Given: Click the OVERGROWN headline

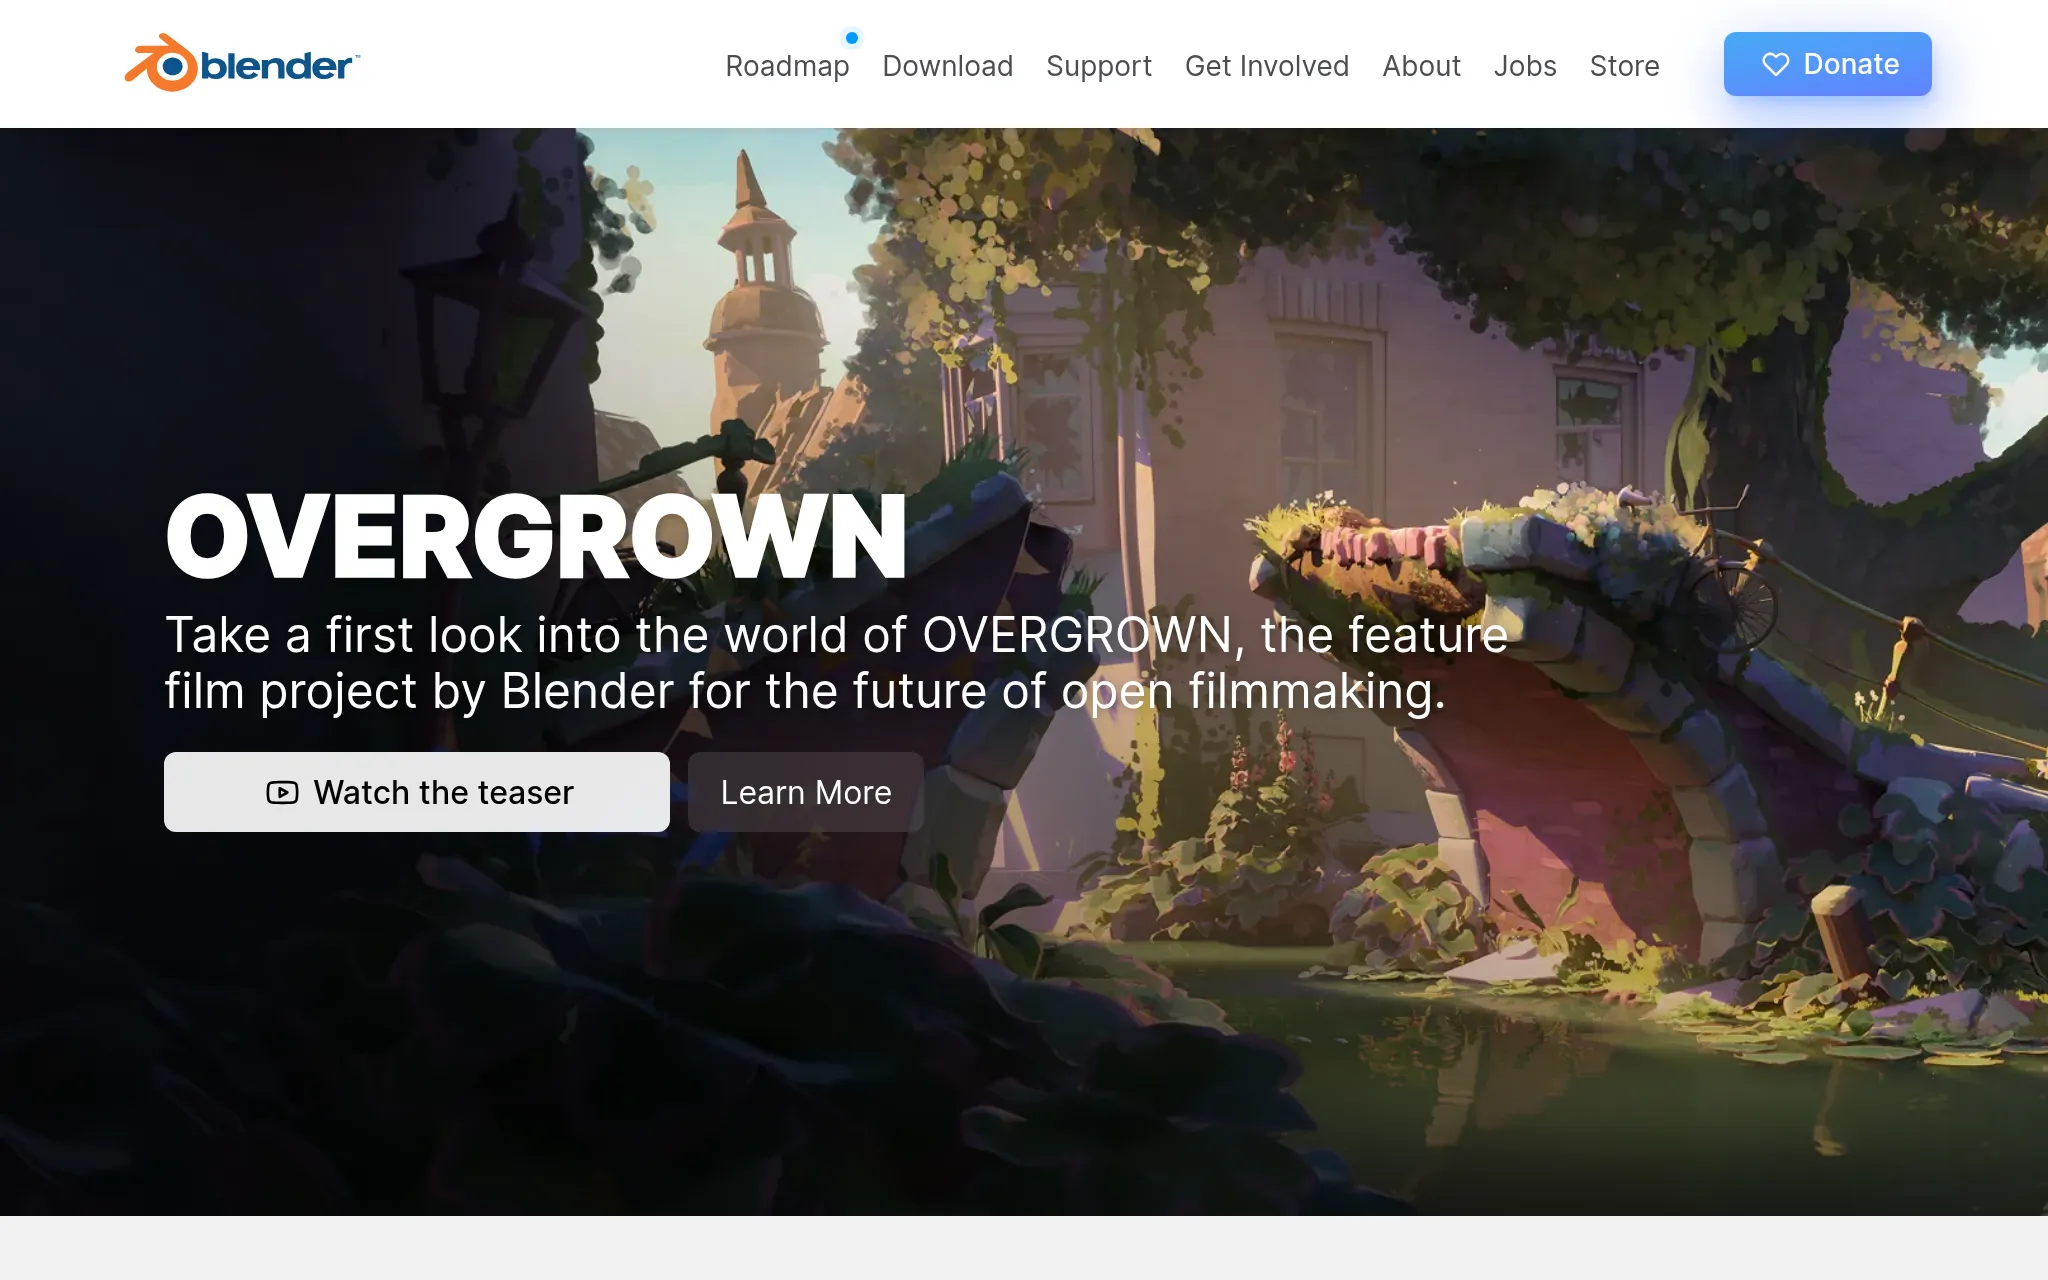Looking at the screenshot, I should 536,537.
